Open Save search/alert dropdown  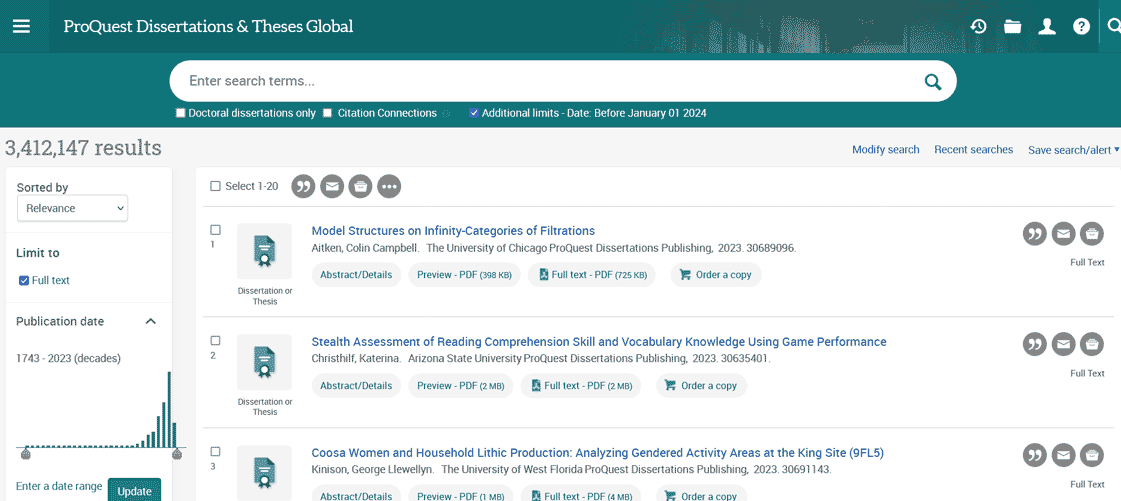tap(1073, 150)
